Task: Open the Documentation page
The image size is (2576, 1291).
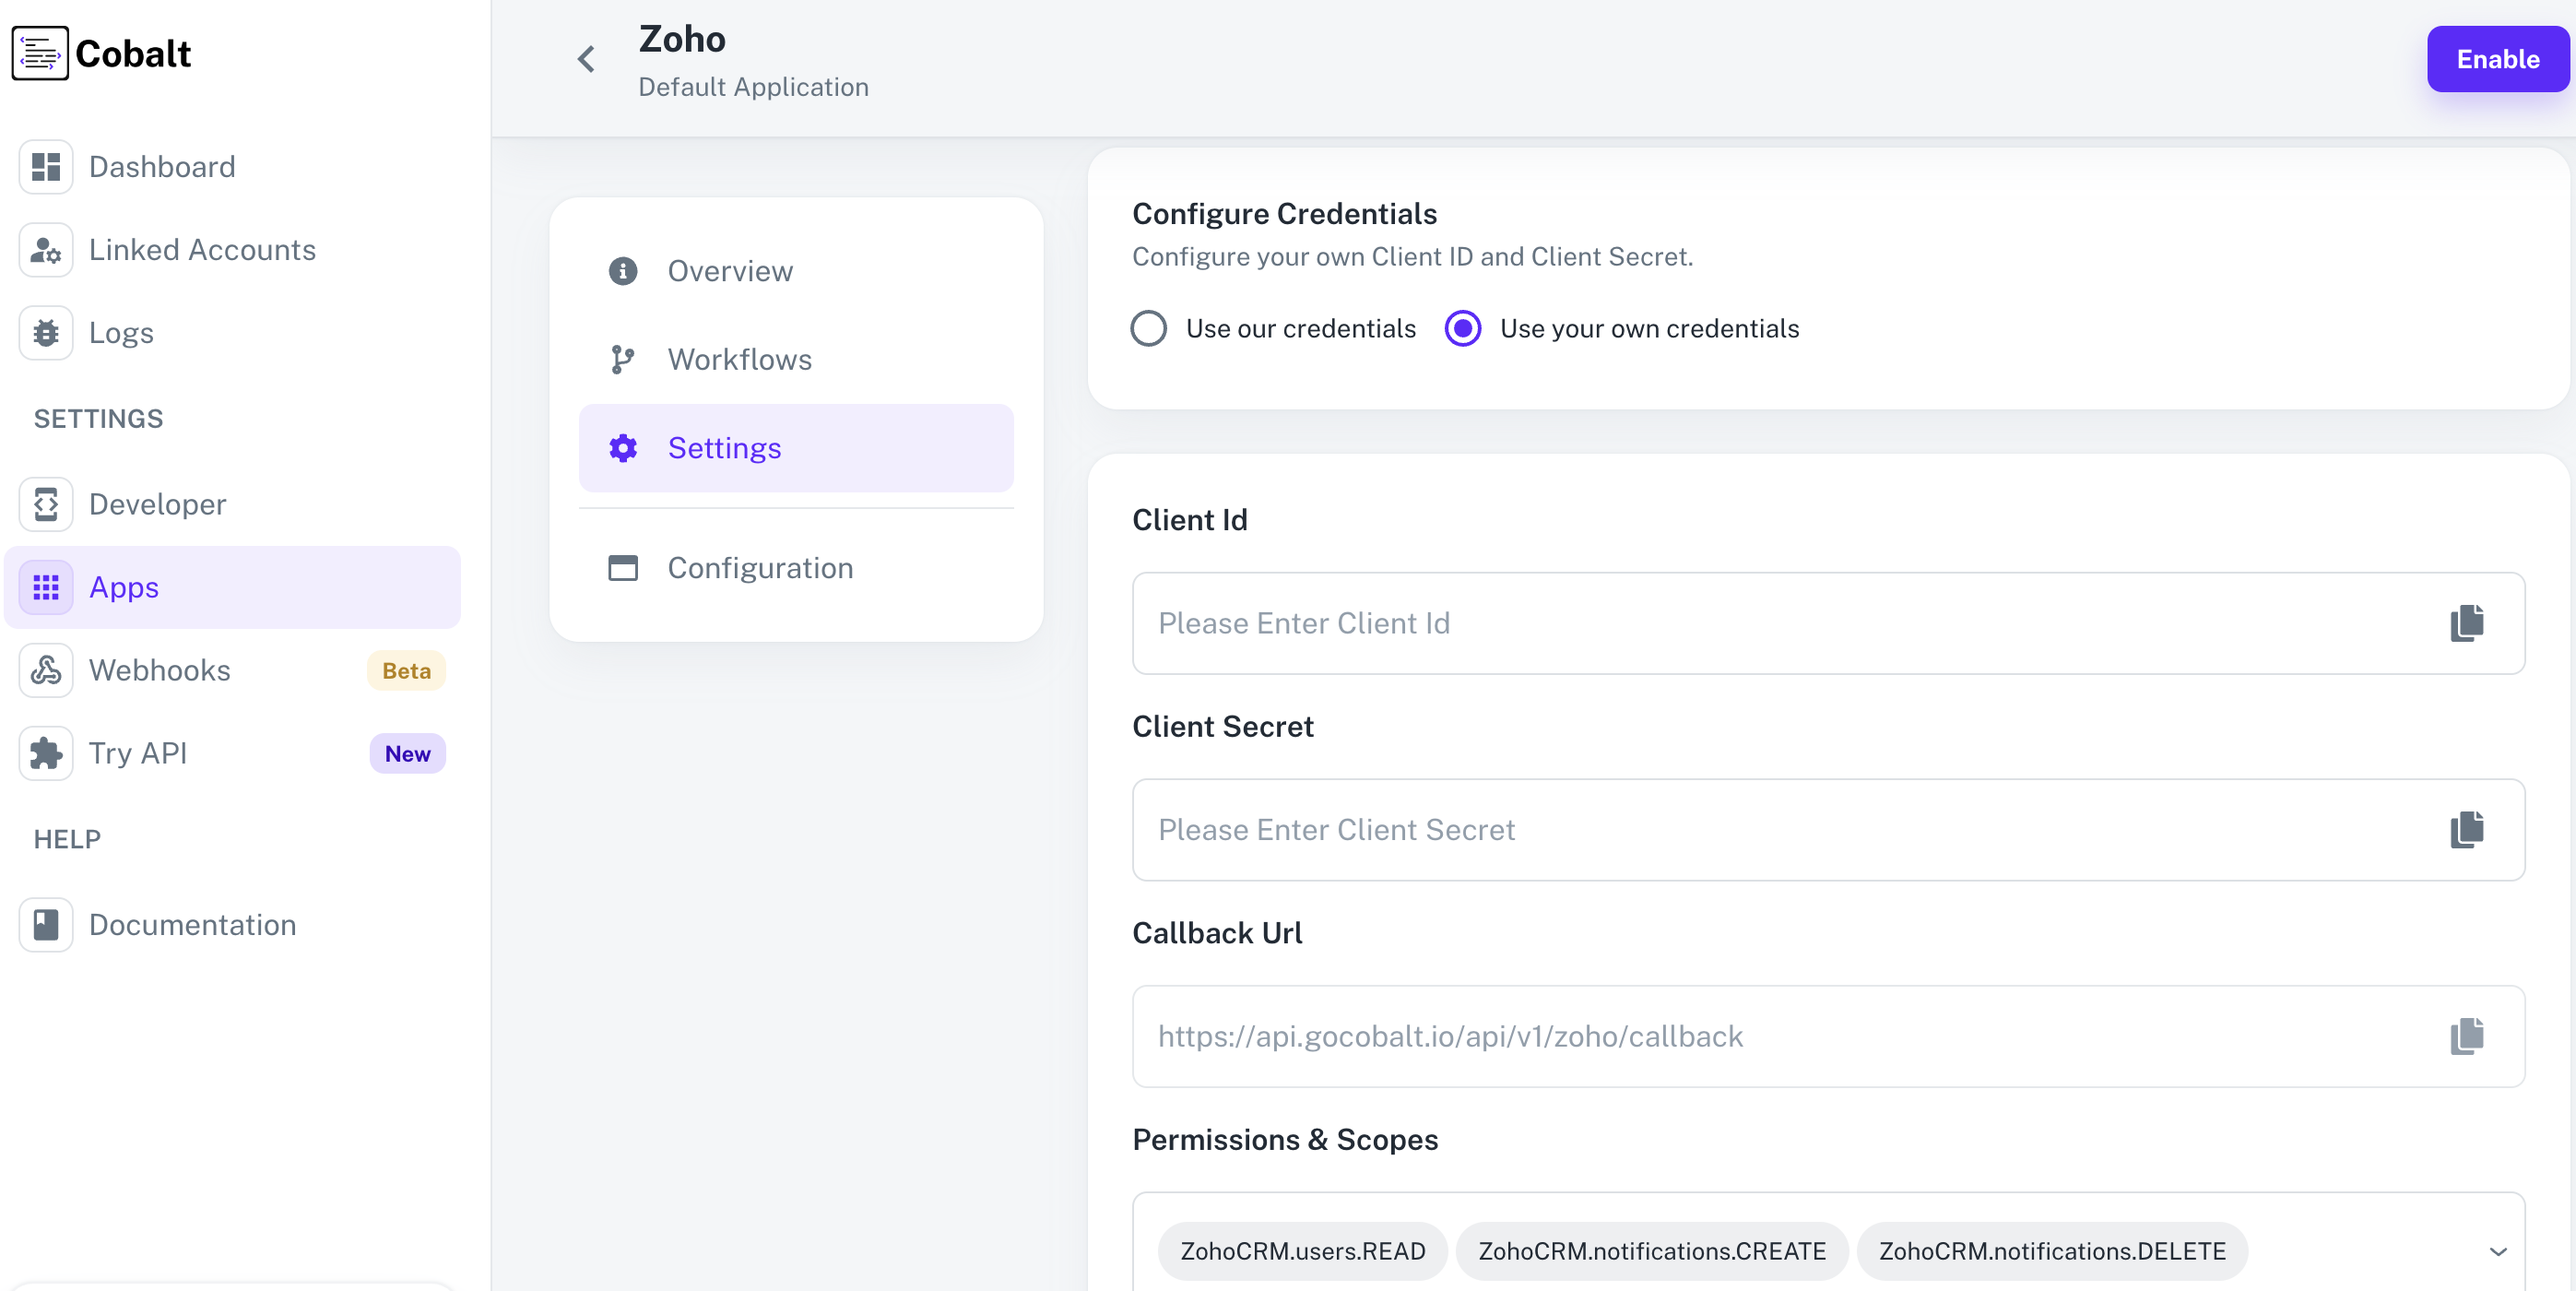Action: tap(192, 924)
